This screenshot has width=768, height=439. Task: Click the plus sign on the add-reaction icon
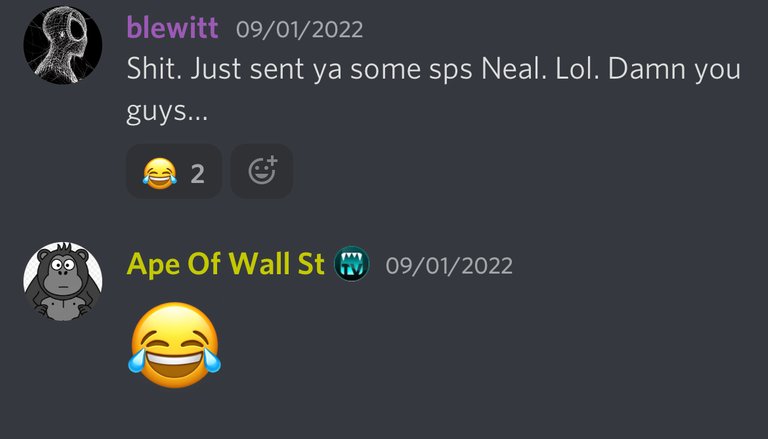click(272, 161)
